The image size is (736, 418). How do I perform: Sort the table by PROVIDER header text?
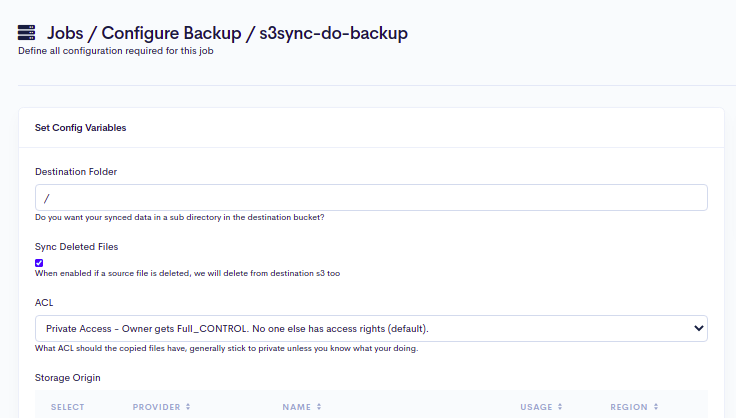click(156, 407)
